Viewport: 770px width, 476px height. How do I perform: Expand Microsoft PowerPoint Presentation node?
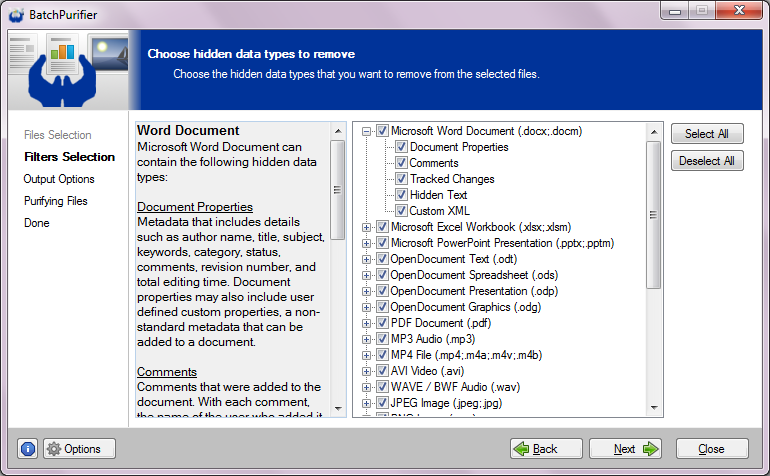click(x=366, y=243)
